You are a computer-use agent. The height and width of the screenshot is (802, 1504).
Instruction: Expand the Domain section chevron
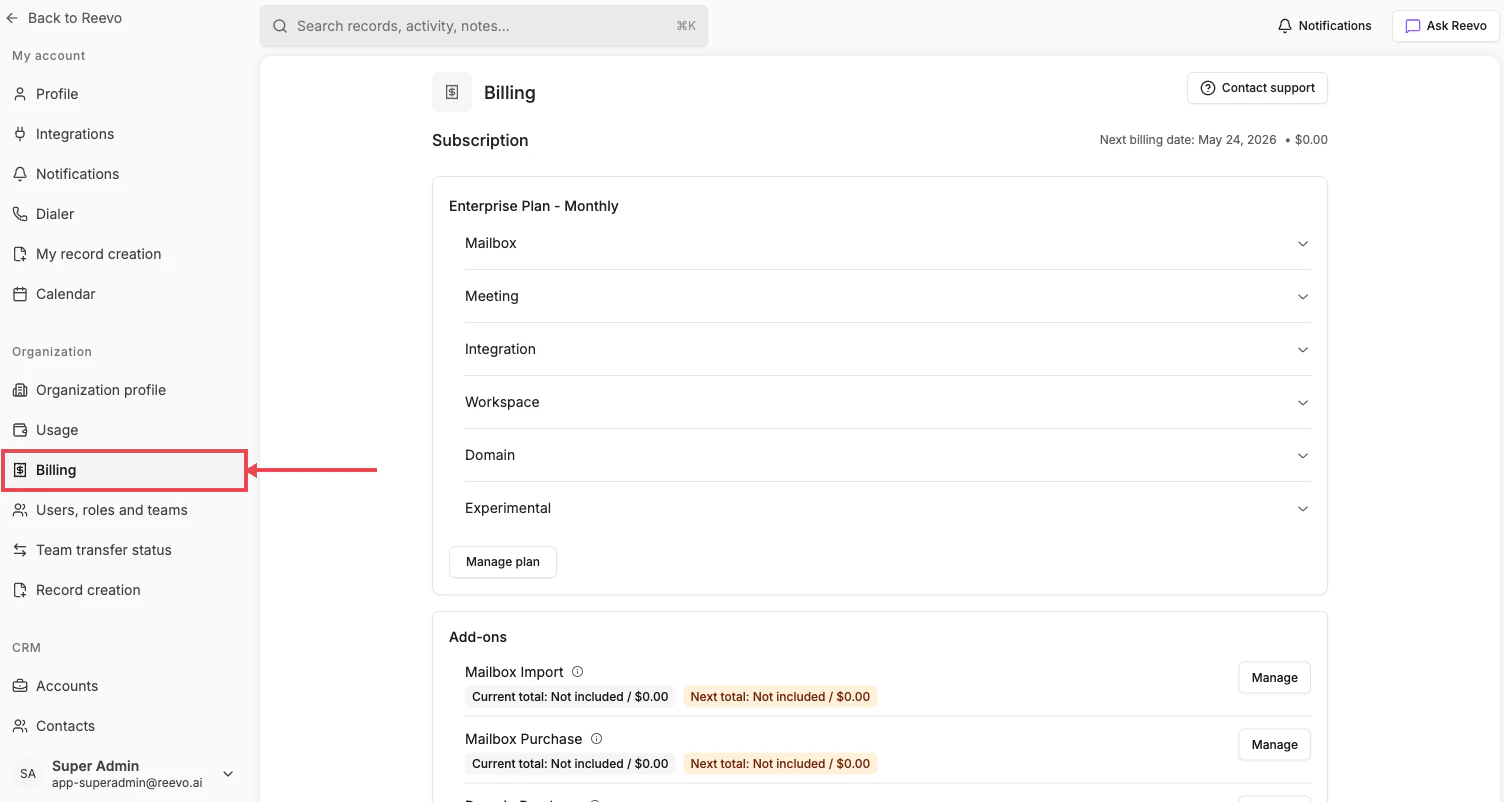click(x=1303, y=456)
